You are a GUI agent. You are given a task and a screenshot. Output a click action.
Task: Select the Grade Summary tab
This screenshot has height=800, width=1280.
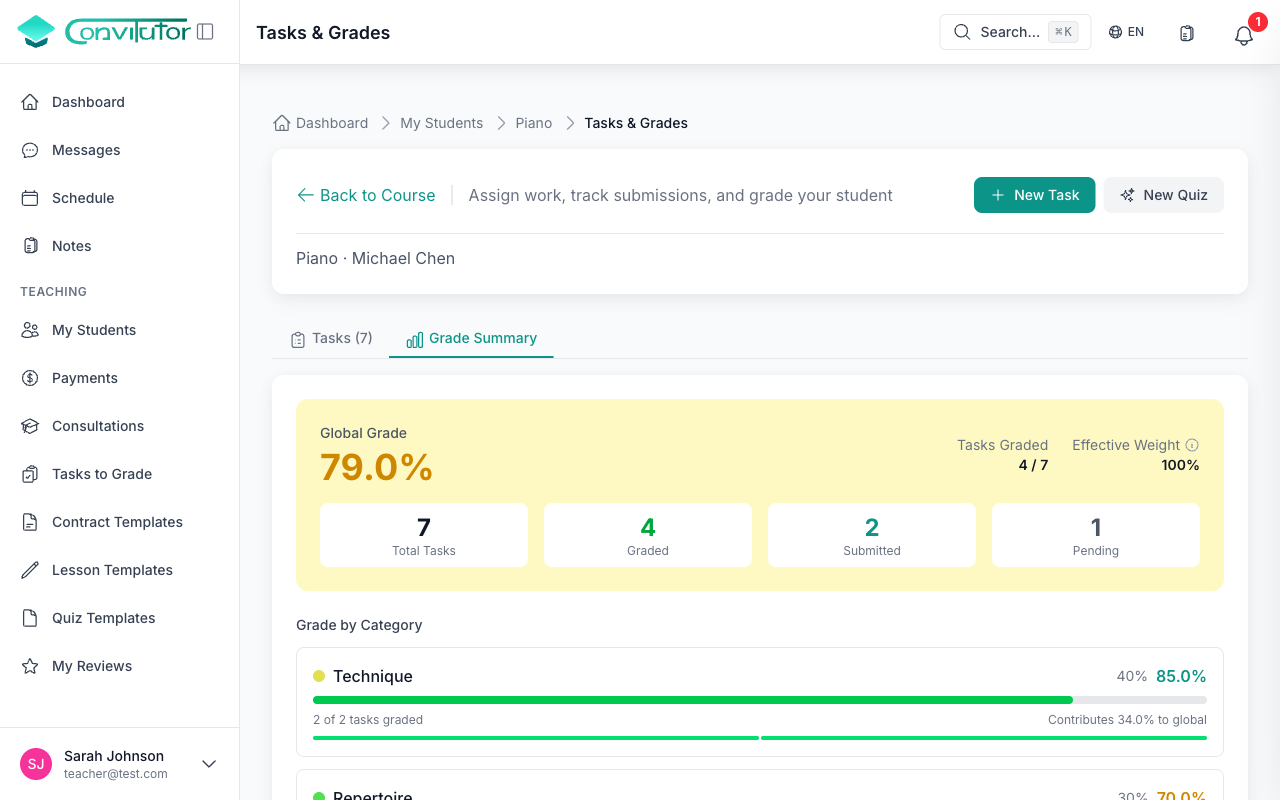pos(471,339)
